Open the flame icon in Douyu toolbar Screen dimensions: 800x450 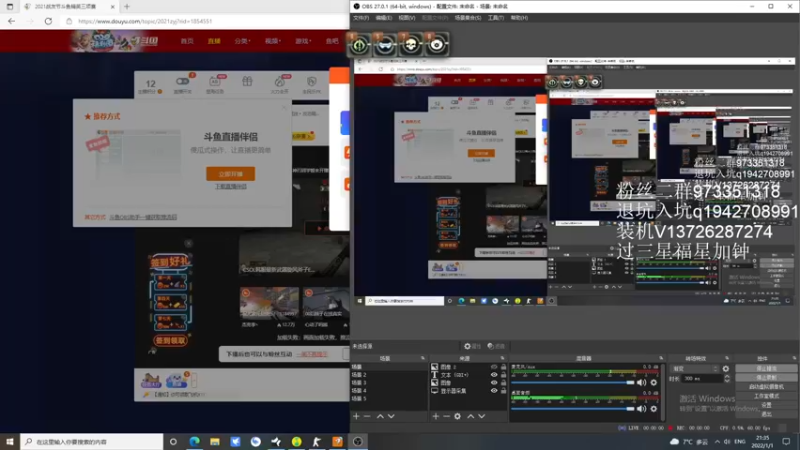coord(279,82)
